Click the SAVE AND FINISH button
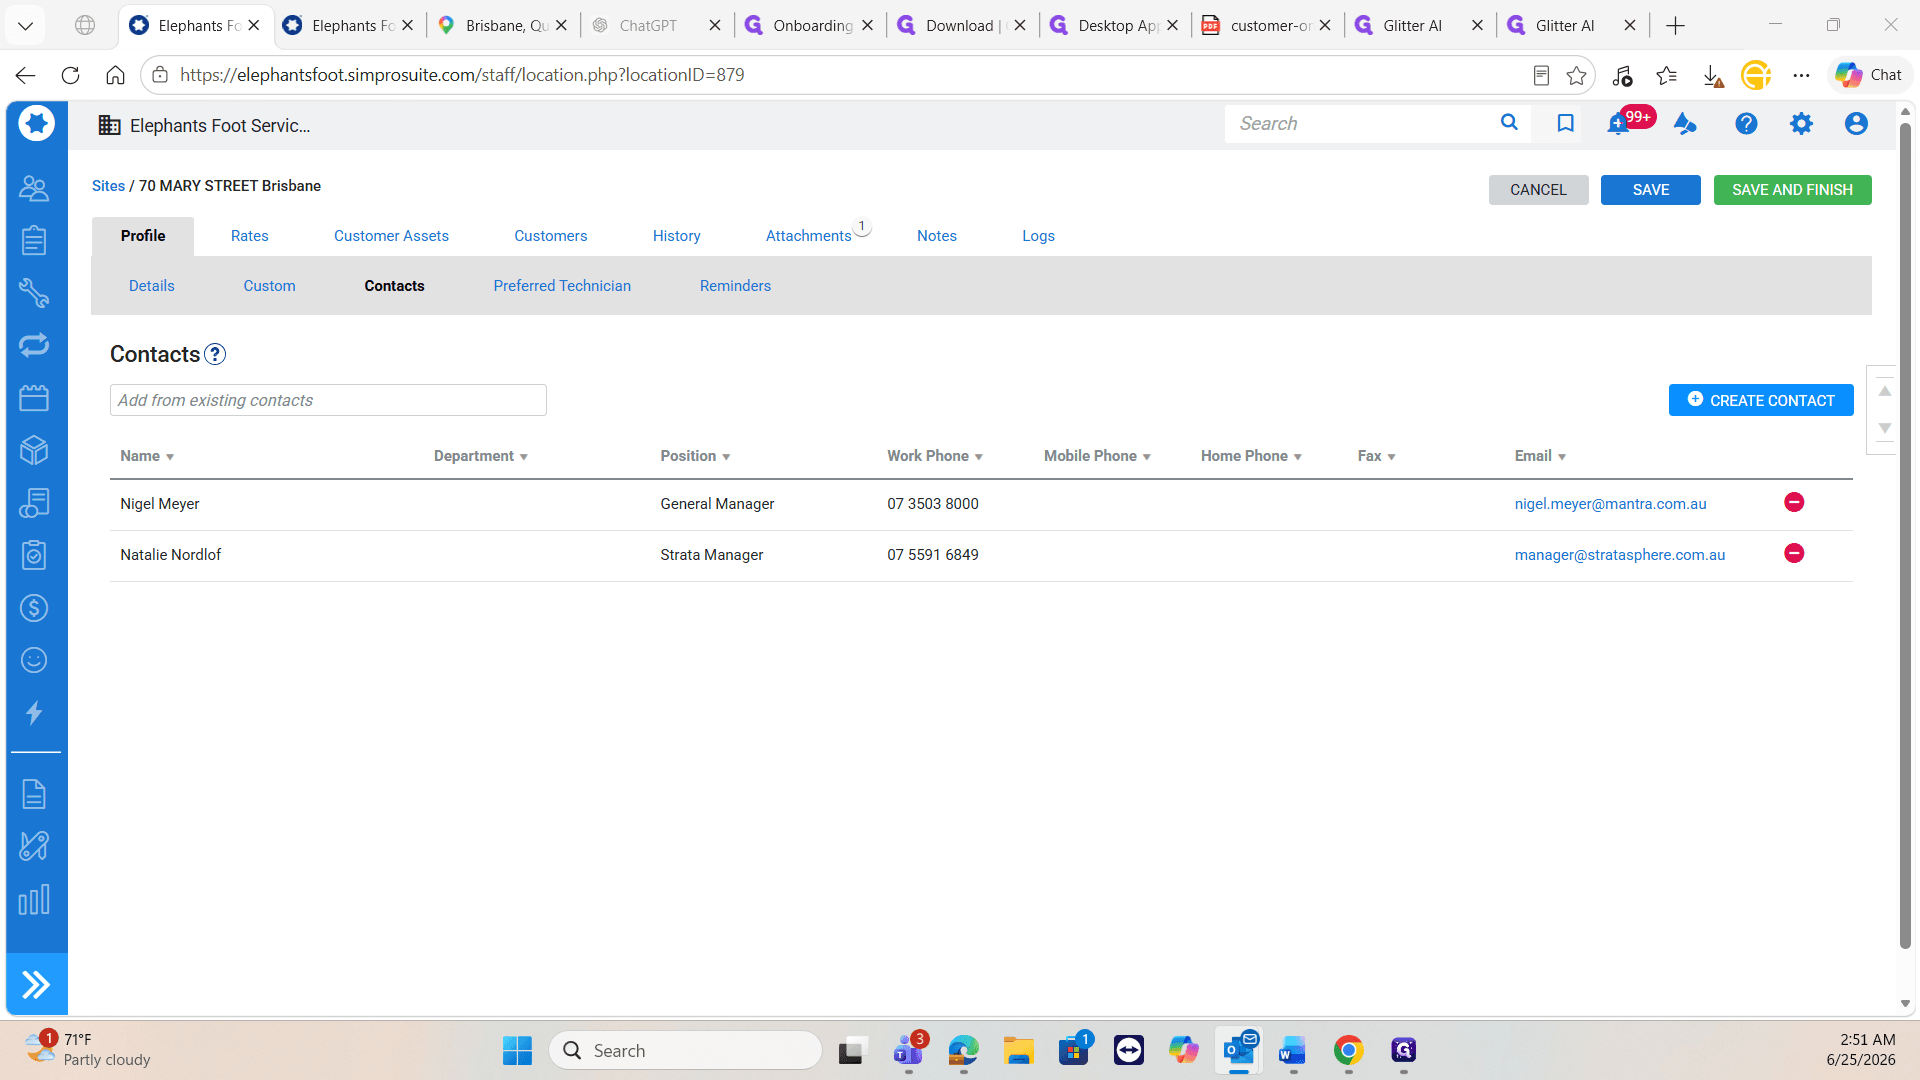The image size is (1920, 1080). (1792, 190)
